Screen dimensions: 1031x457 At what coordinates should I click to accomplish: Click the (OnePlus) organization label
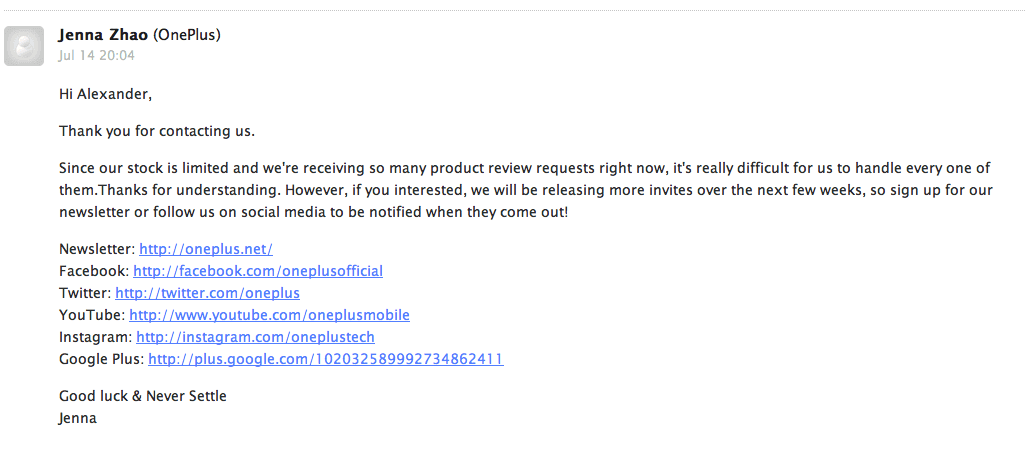click(x=187, y=35)
